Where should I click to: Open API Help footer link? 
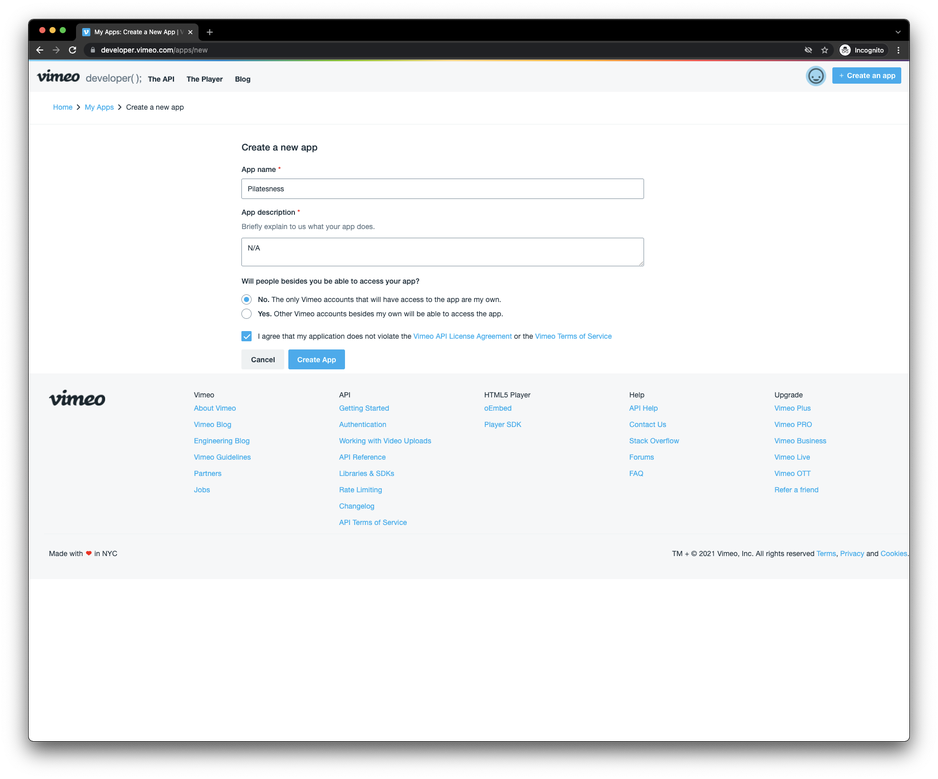coord(643,408)
